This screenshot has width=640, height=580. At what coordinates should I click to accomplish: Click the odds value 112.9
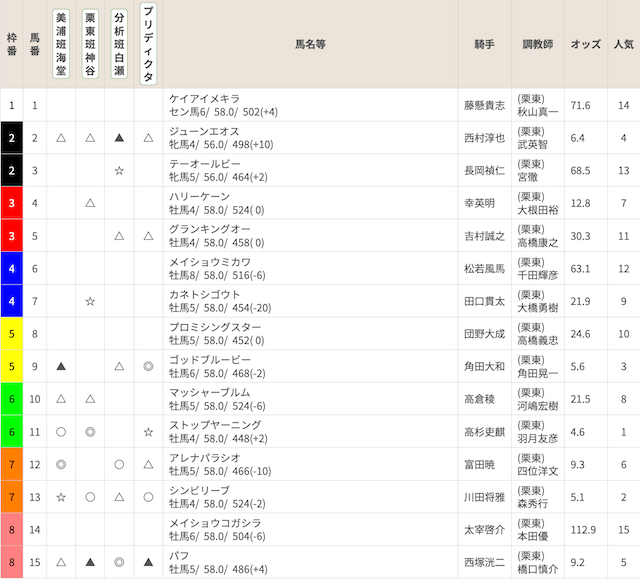pyautogui.click(x=583, y=530)
